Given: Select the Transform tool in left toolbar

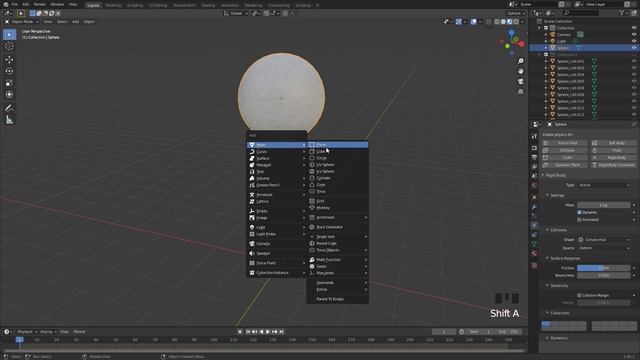Looking at the screenshot, I should coord(9,95).
